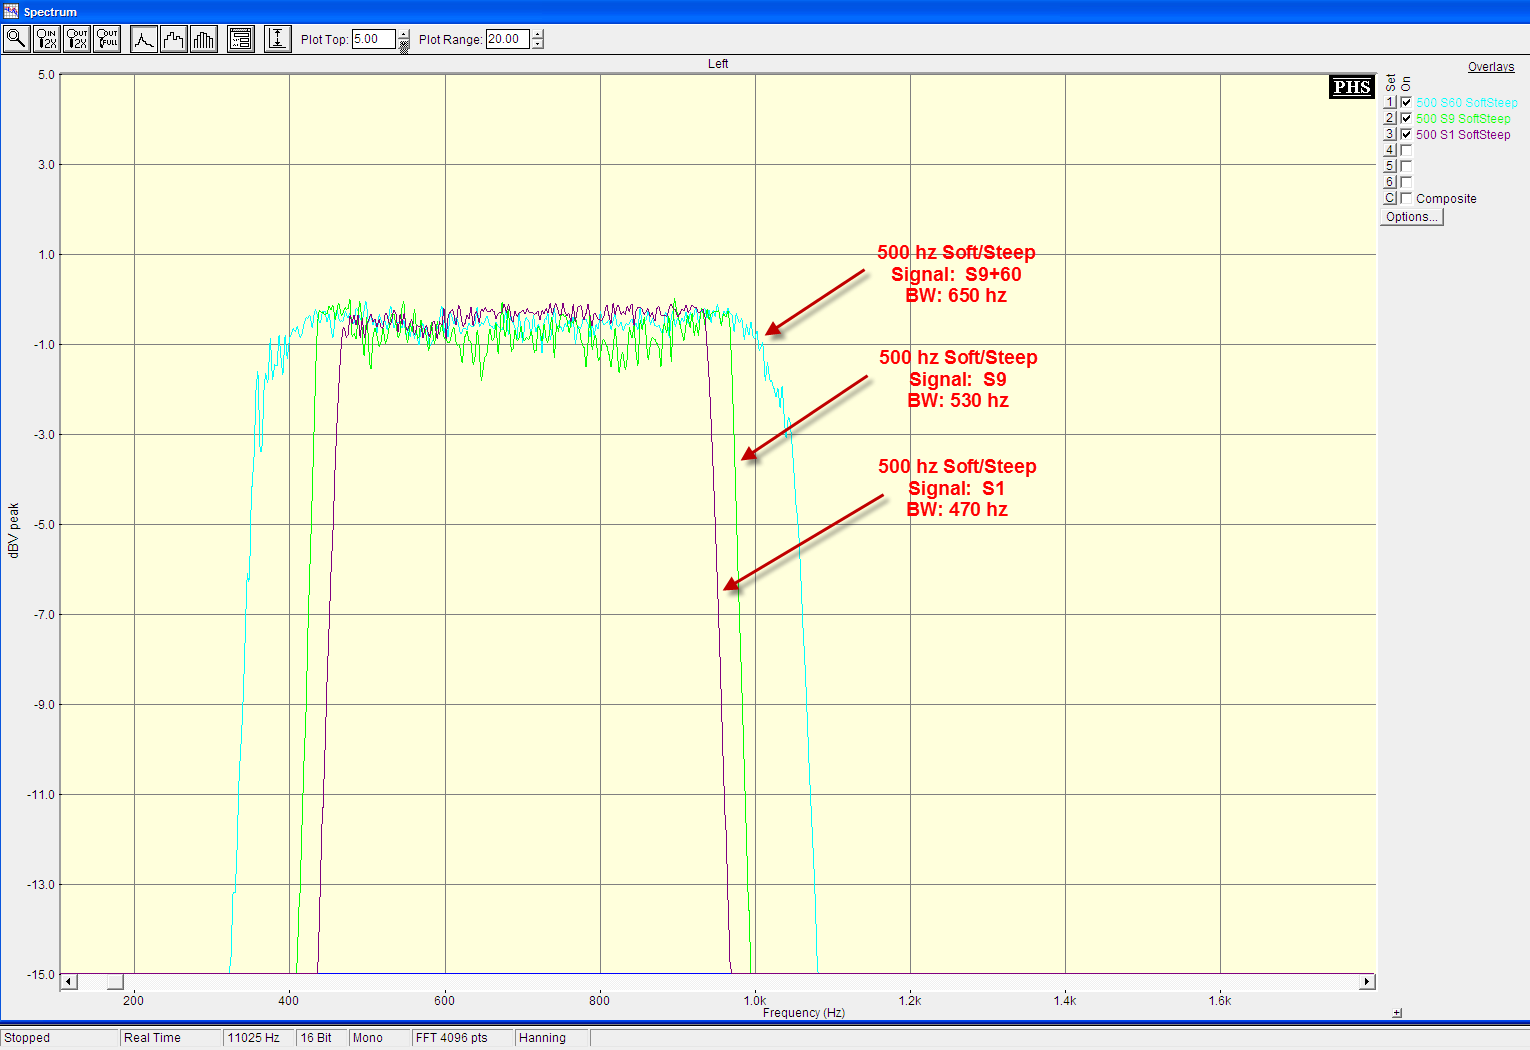Click the Zoom Out 2X icon

77,39
